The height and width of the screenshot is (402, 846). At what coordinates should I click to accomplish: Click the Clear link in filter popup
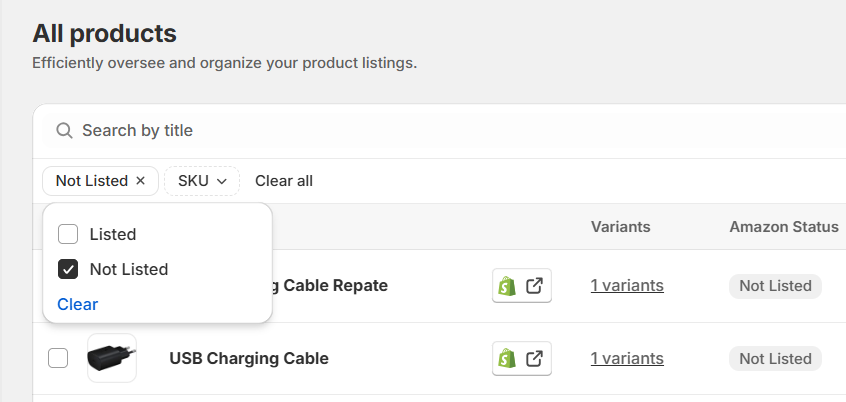(78, 304)
